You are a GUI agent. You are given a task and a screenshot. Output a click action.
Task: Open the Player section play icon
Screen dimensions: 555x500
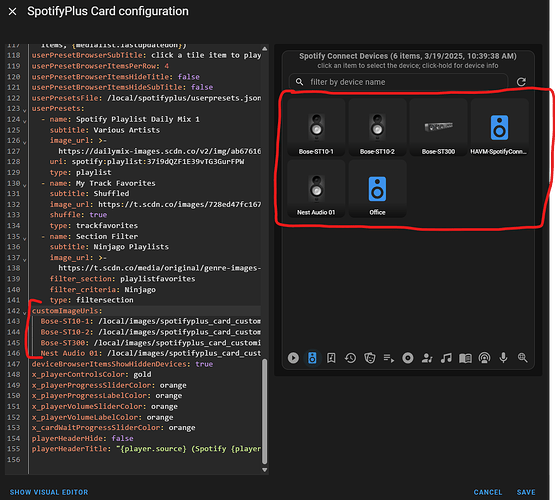(x=293, y=358)
